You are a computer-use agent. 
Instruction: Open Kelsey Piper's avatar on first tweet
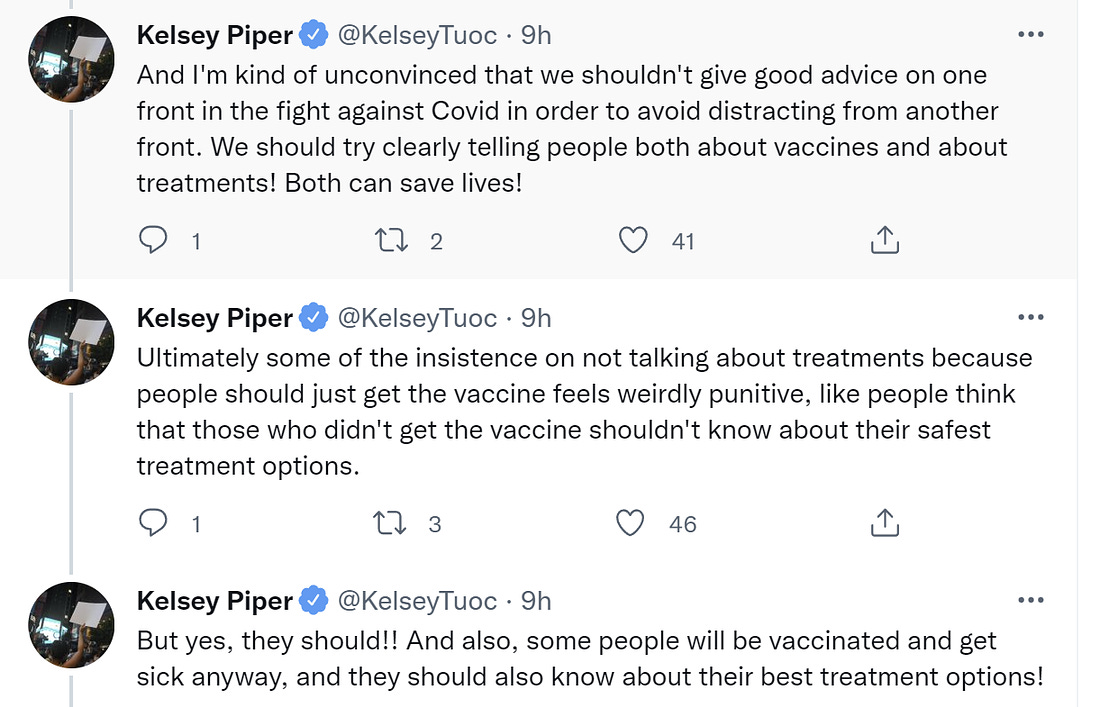tap(71, 59)
